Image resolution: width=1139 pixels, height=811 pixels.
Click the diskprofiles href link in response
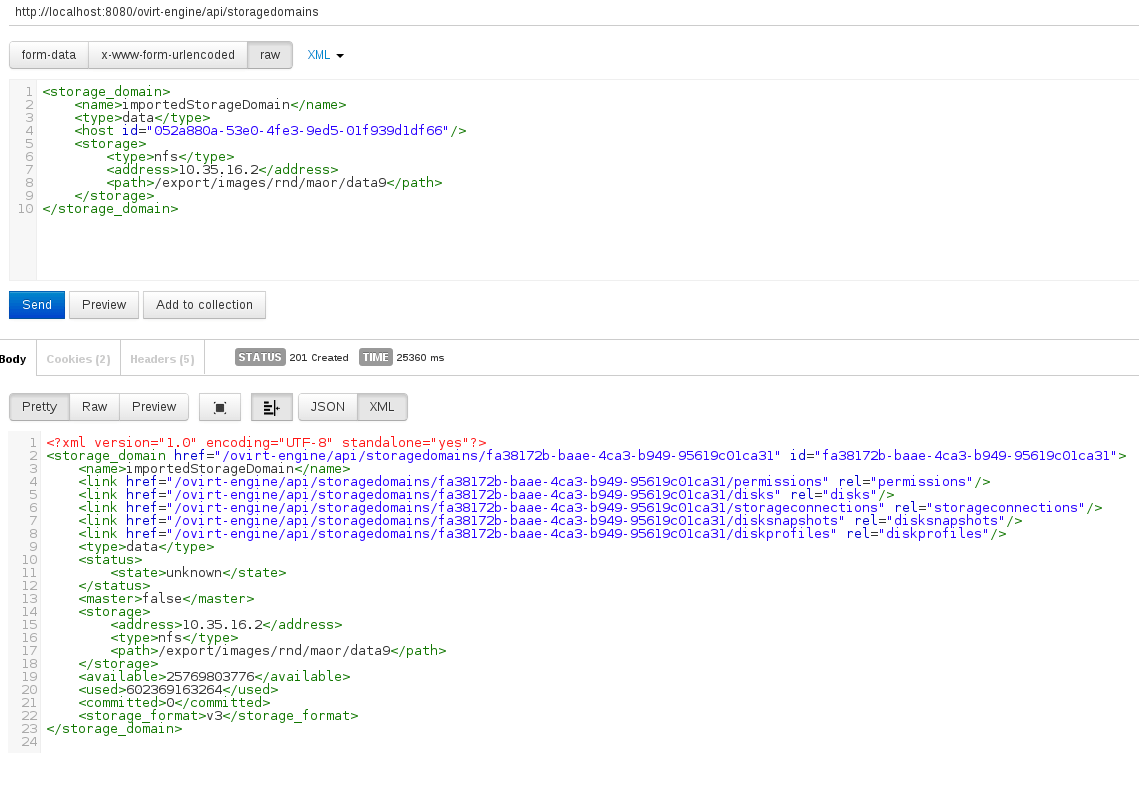click(x=502, y=533)
